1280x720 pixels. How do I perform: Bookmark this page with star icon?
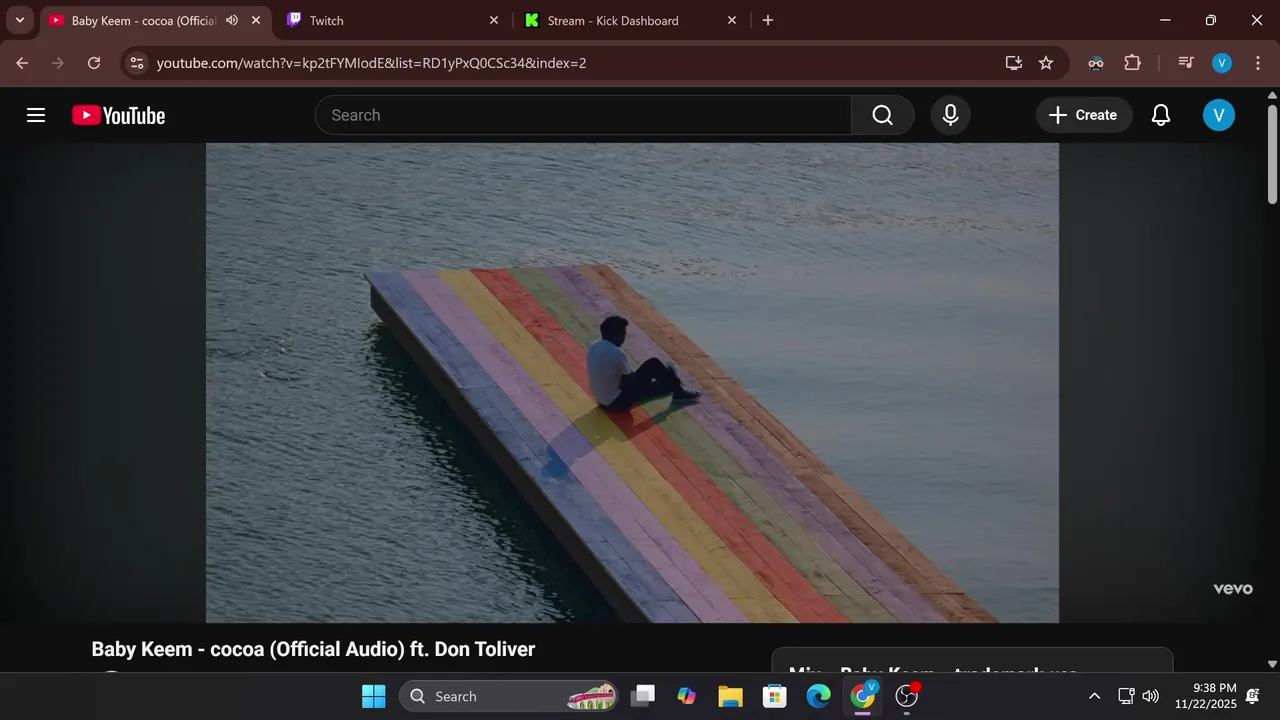point(1046,63)
